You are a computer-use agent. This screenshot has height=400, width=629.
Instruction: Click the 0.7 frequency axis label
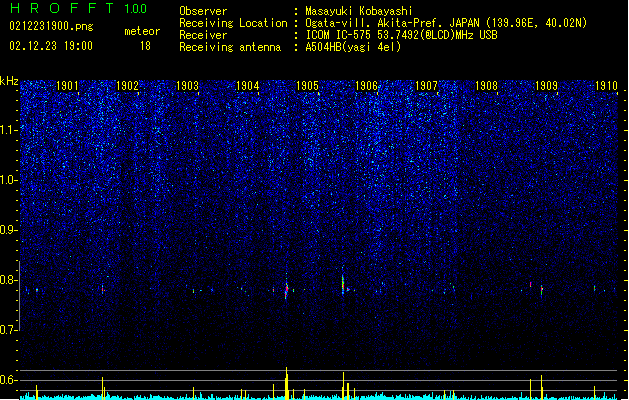[x=8, y=330]
